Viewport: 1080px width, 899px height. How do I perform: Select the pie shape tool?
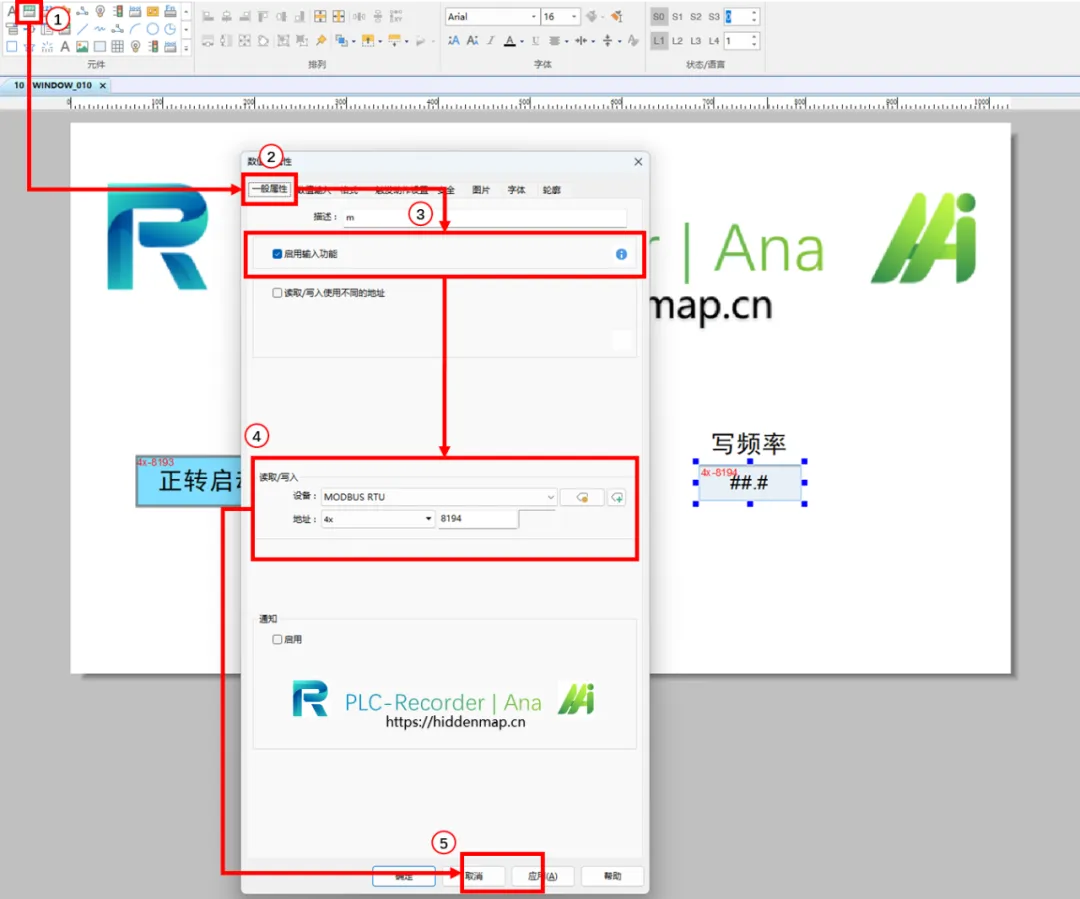[x=170, y=29]
